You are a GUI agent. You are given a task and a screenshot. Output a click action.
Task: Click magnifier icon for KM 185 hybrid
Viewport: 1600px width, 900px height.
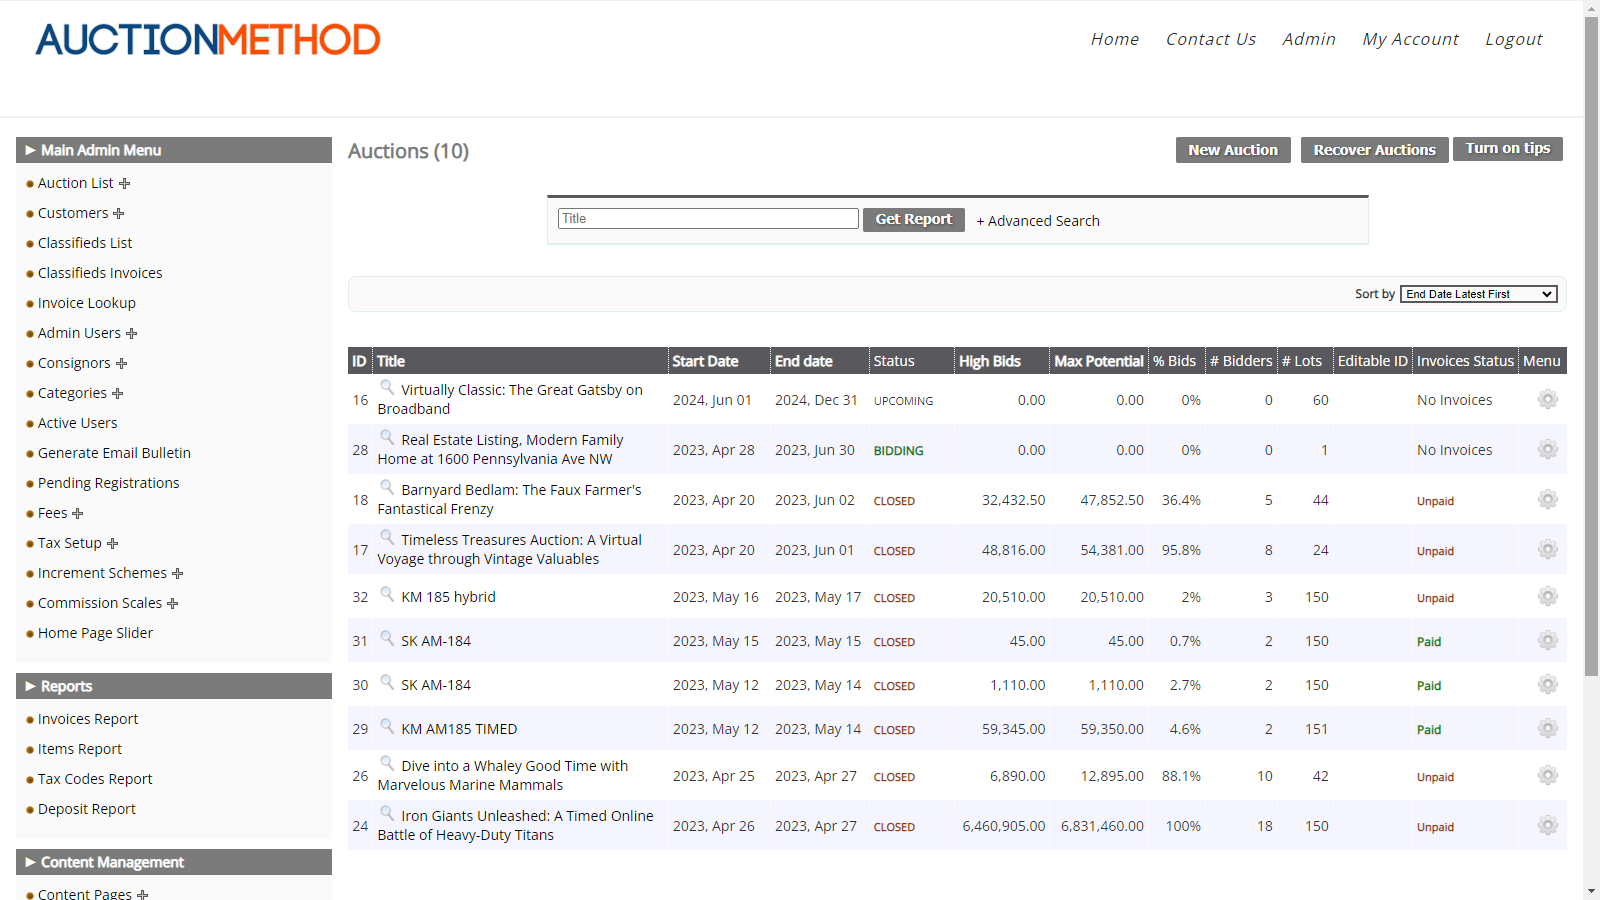[387, 594]
